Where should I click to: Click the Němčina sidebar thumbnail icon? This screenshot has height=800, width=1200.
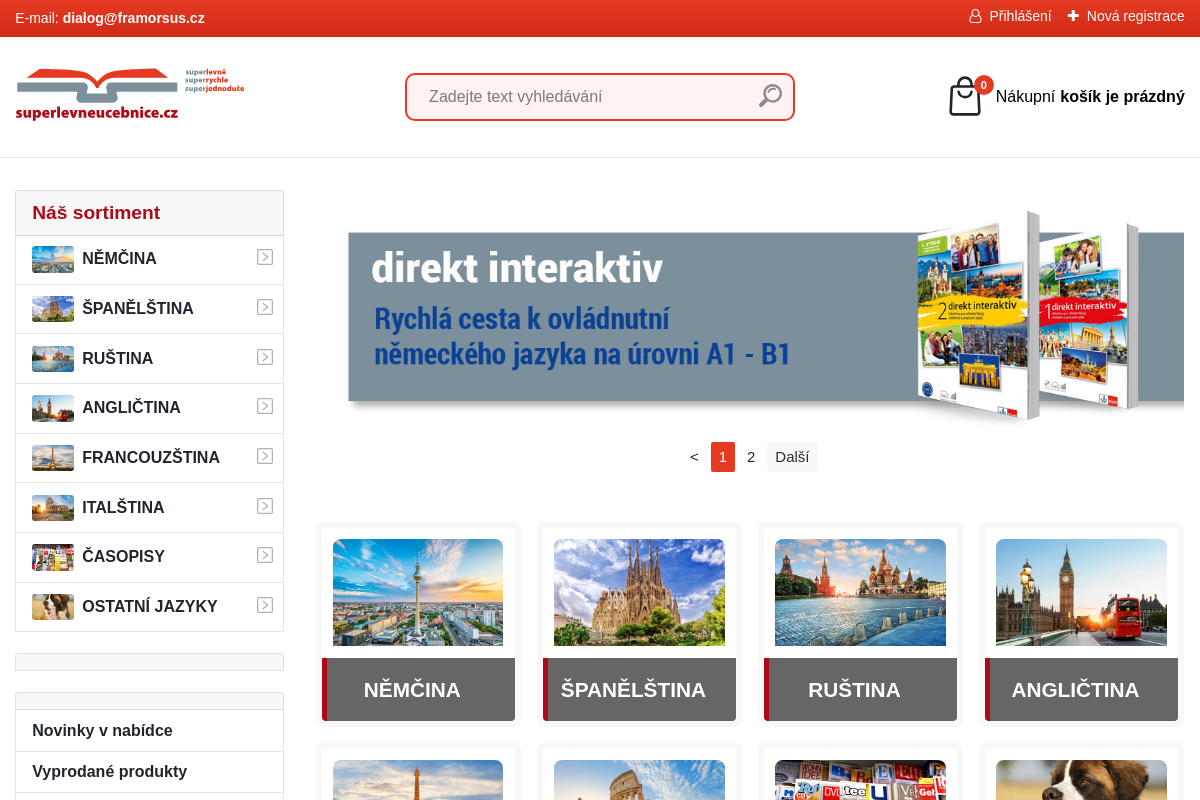[x=53, y=259]
